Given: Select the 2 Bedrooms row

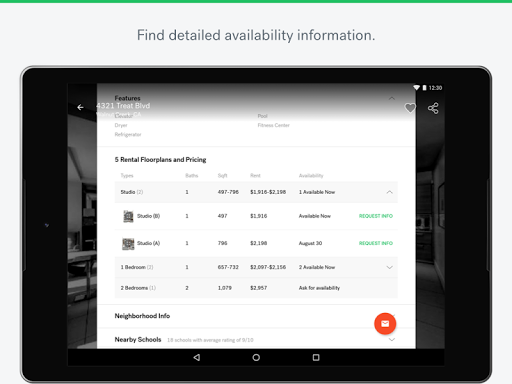Looking at the screenshot, I should (256, 288).
